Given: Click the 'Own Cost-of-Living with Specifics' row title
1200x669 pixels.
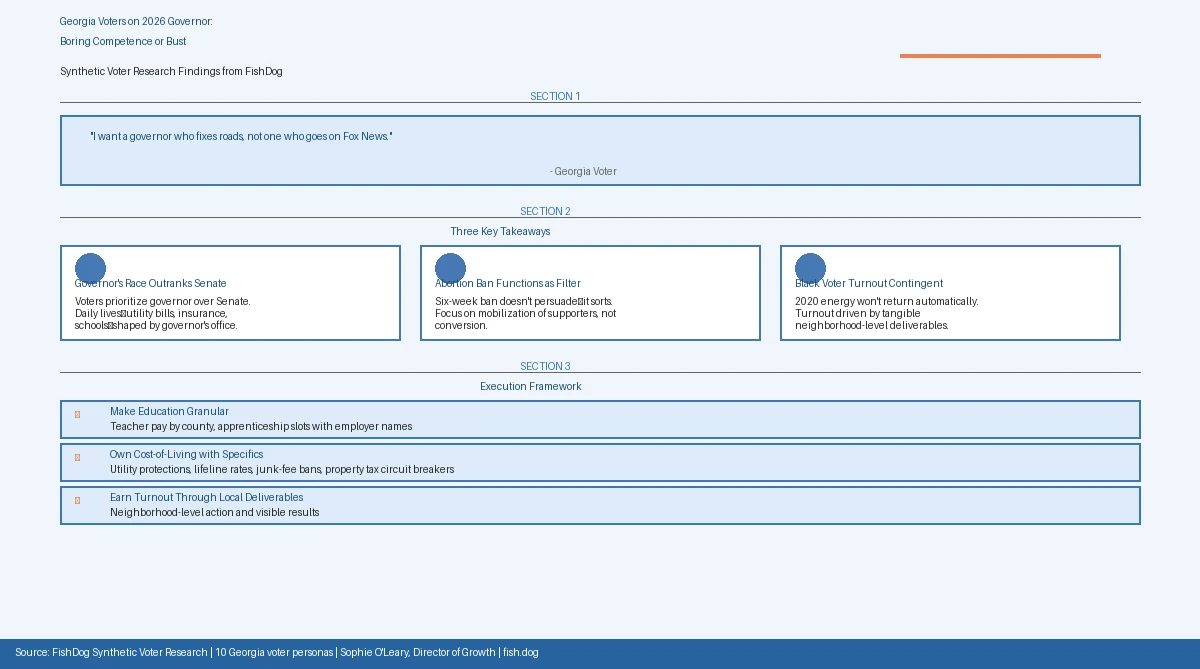Looking at the screenshot, I should [x=186, y=454].
